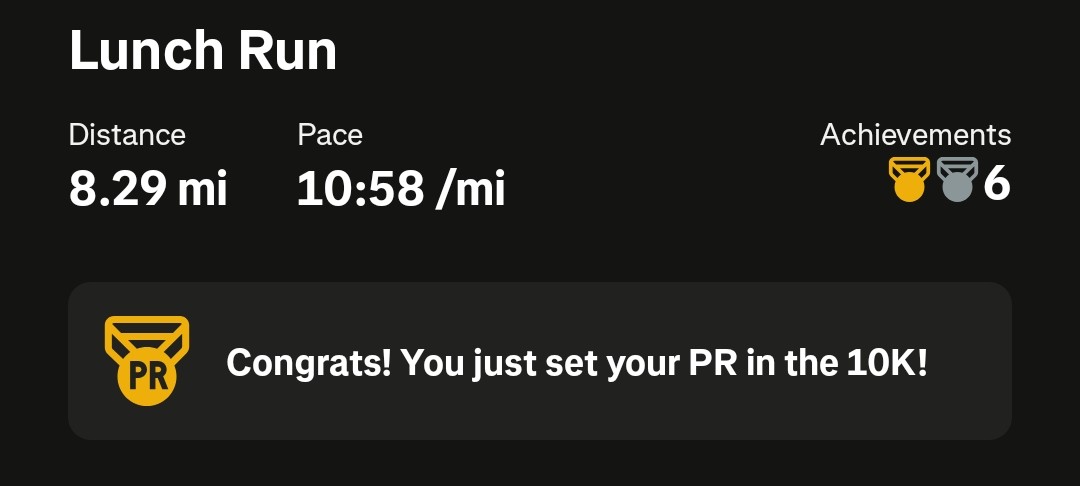This screenshot has height=486, width=1080.
Task: Click the ribbon top of PR medal
Action: [146, 330]
